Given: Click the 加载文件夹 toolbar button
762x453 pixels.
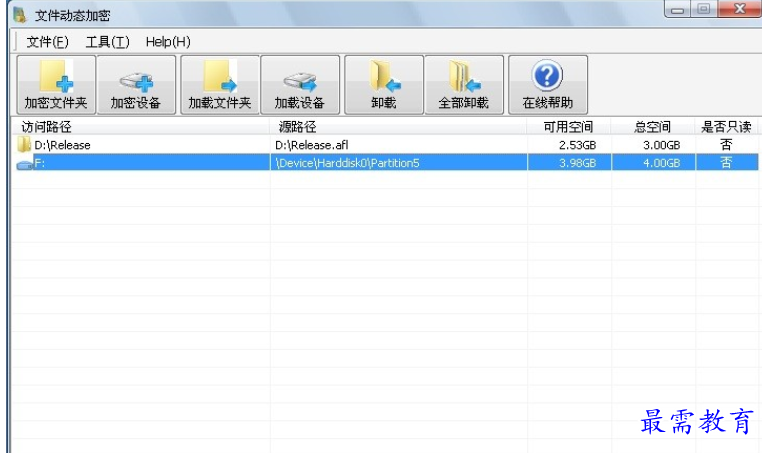Looking at the screenshot, I should pyautogui.click(x=220, y=85).
